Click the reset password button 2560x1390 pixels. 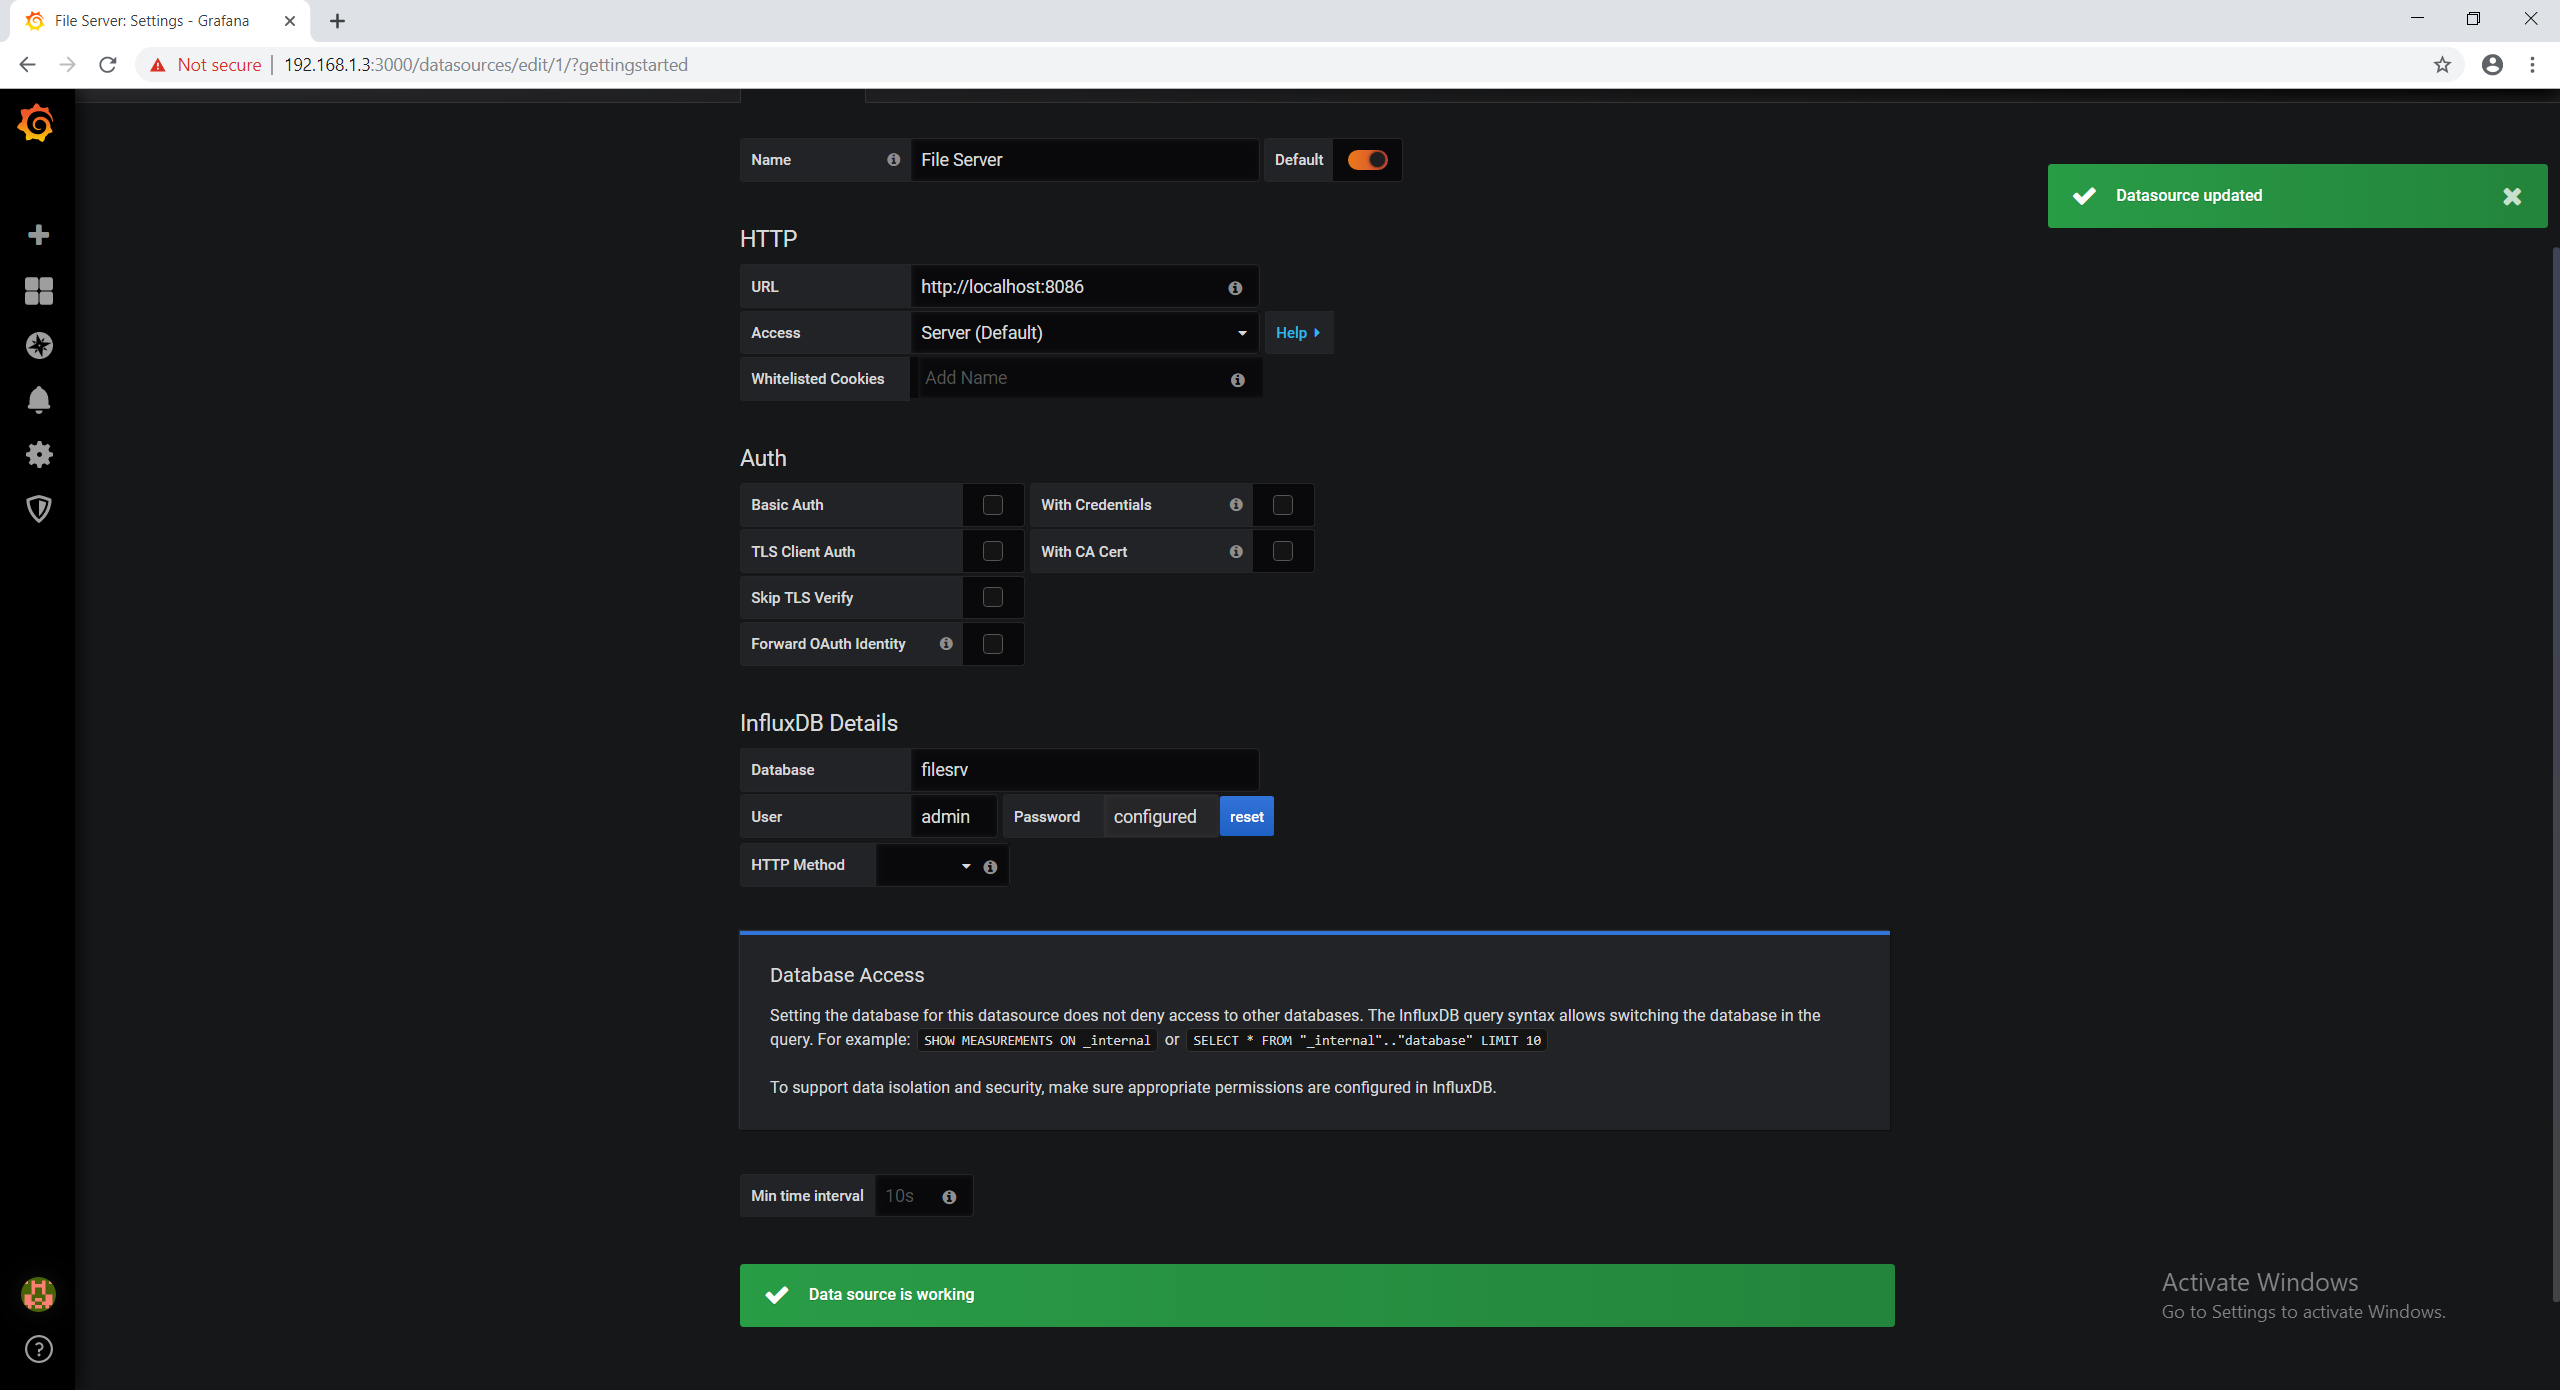point(1246,817)
